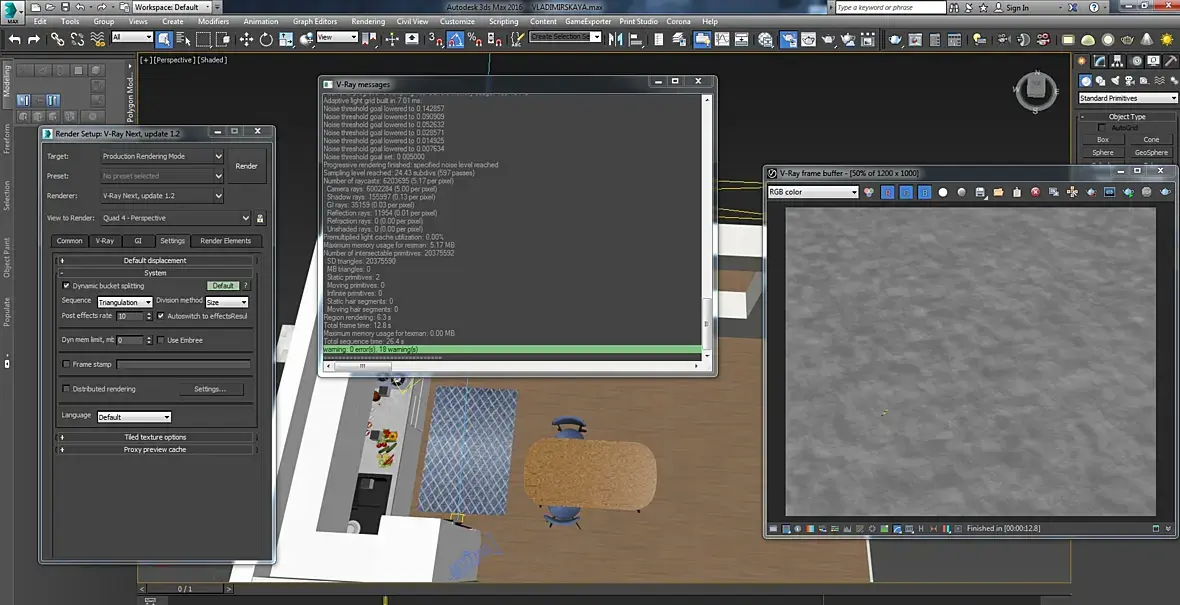Viewport: 1180px width, 605px height.
Task: Activate the Select and Scale tool
Action: coord(286,39)
